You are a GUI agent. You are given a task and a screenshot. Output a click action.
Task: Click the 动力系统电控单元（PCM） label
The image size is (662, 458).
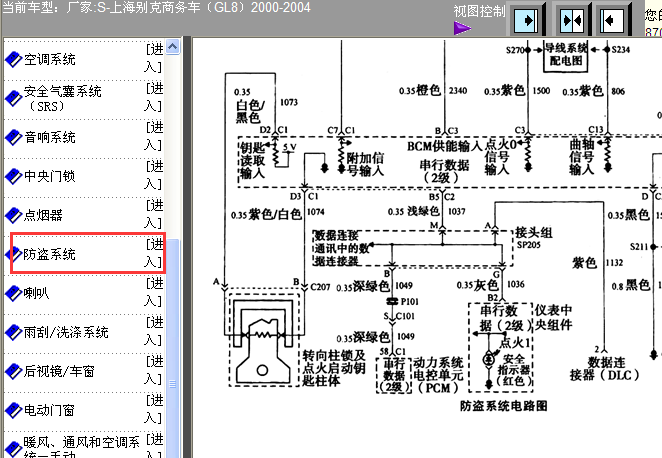437,375
